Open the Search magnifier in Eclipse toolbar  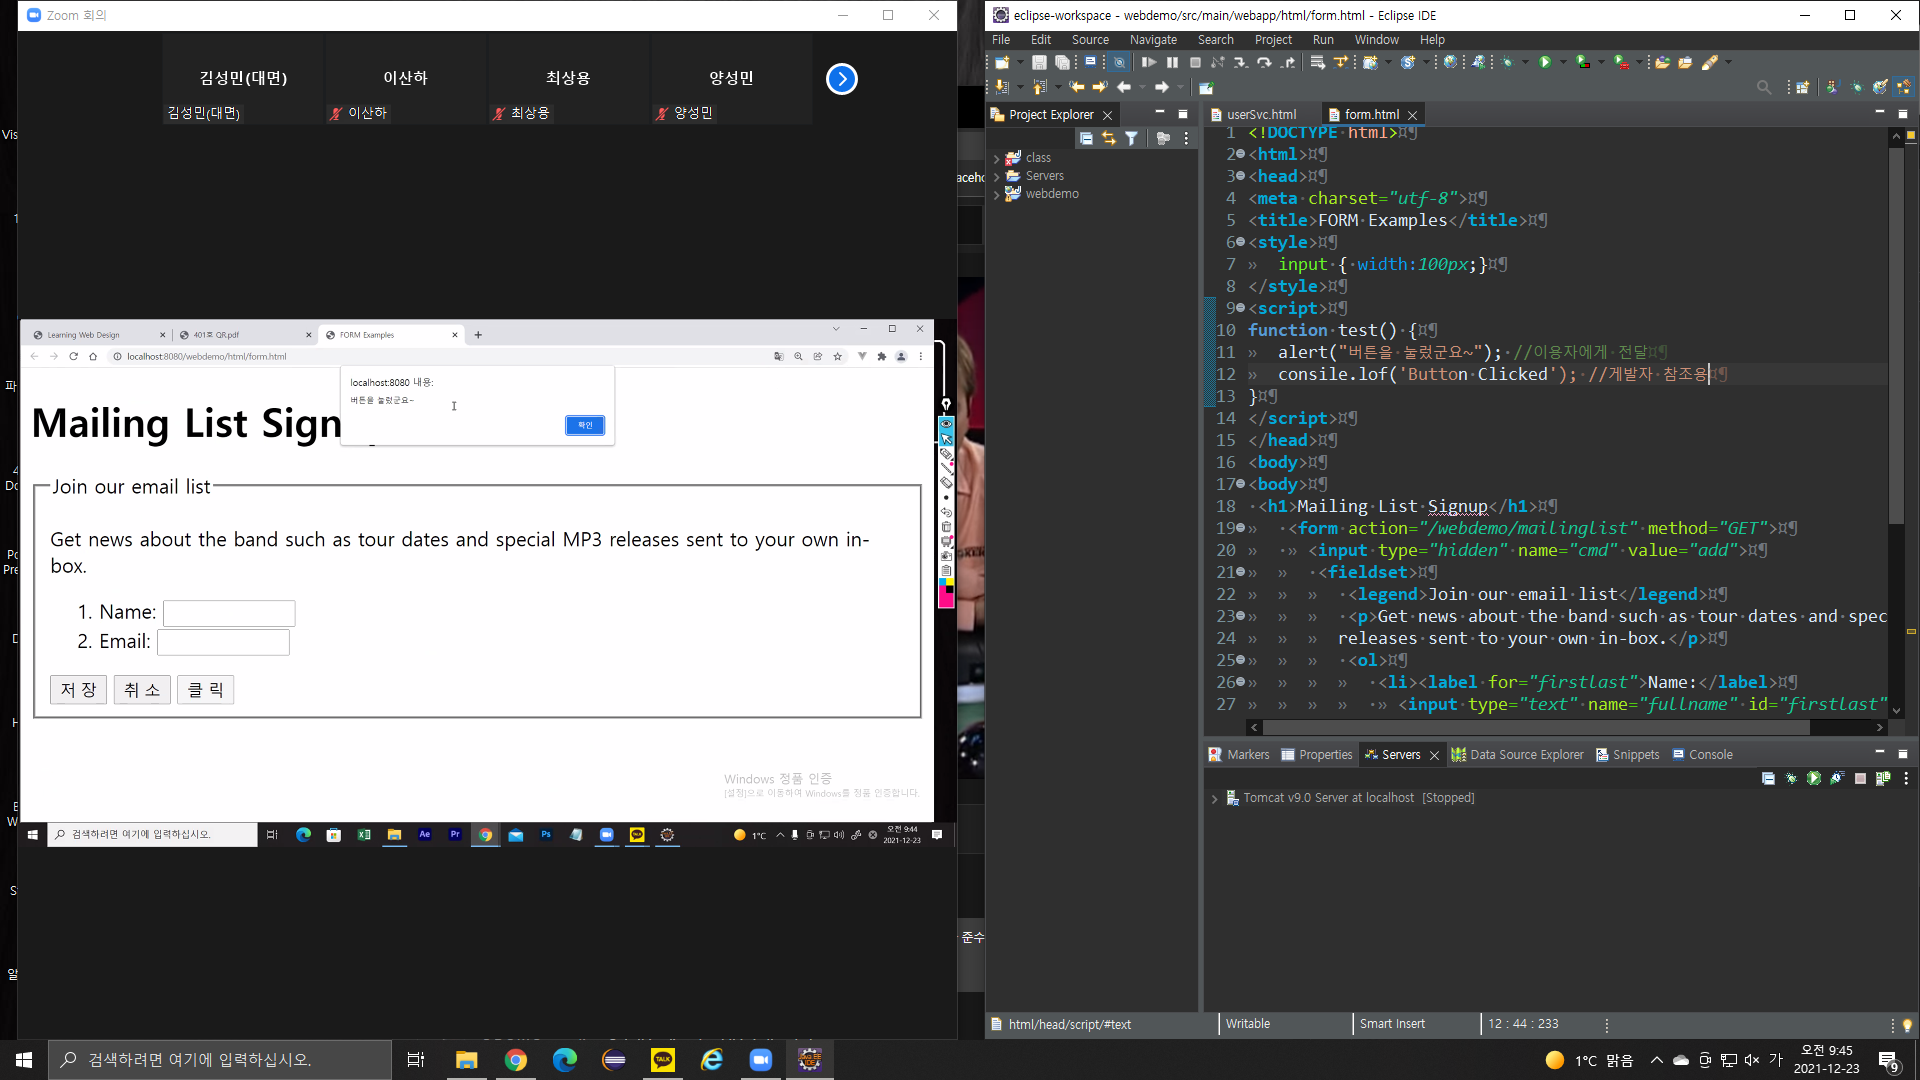(x=1763, y=88)
